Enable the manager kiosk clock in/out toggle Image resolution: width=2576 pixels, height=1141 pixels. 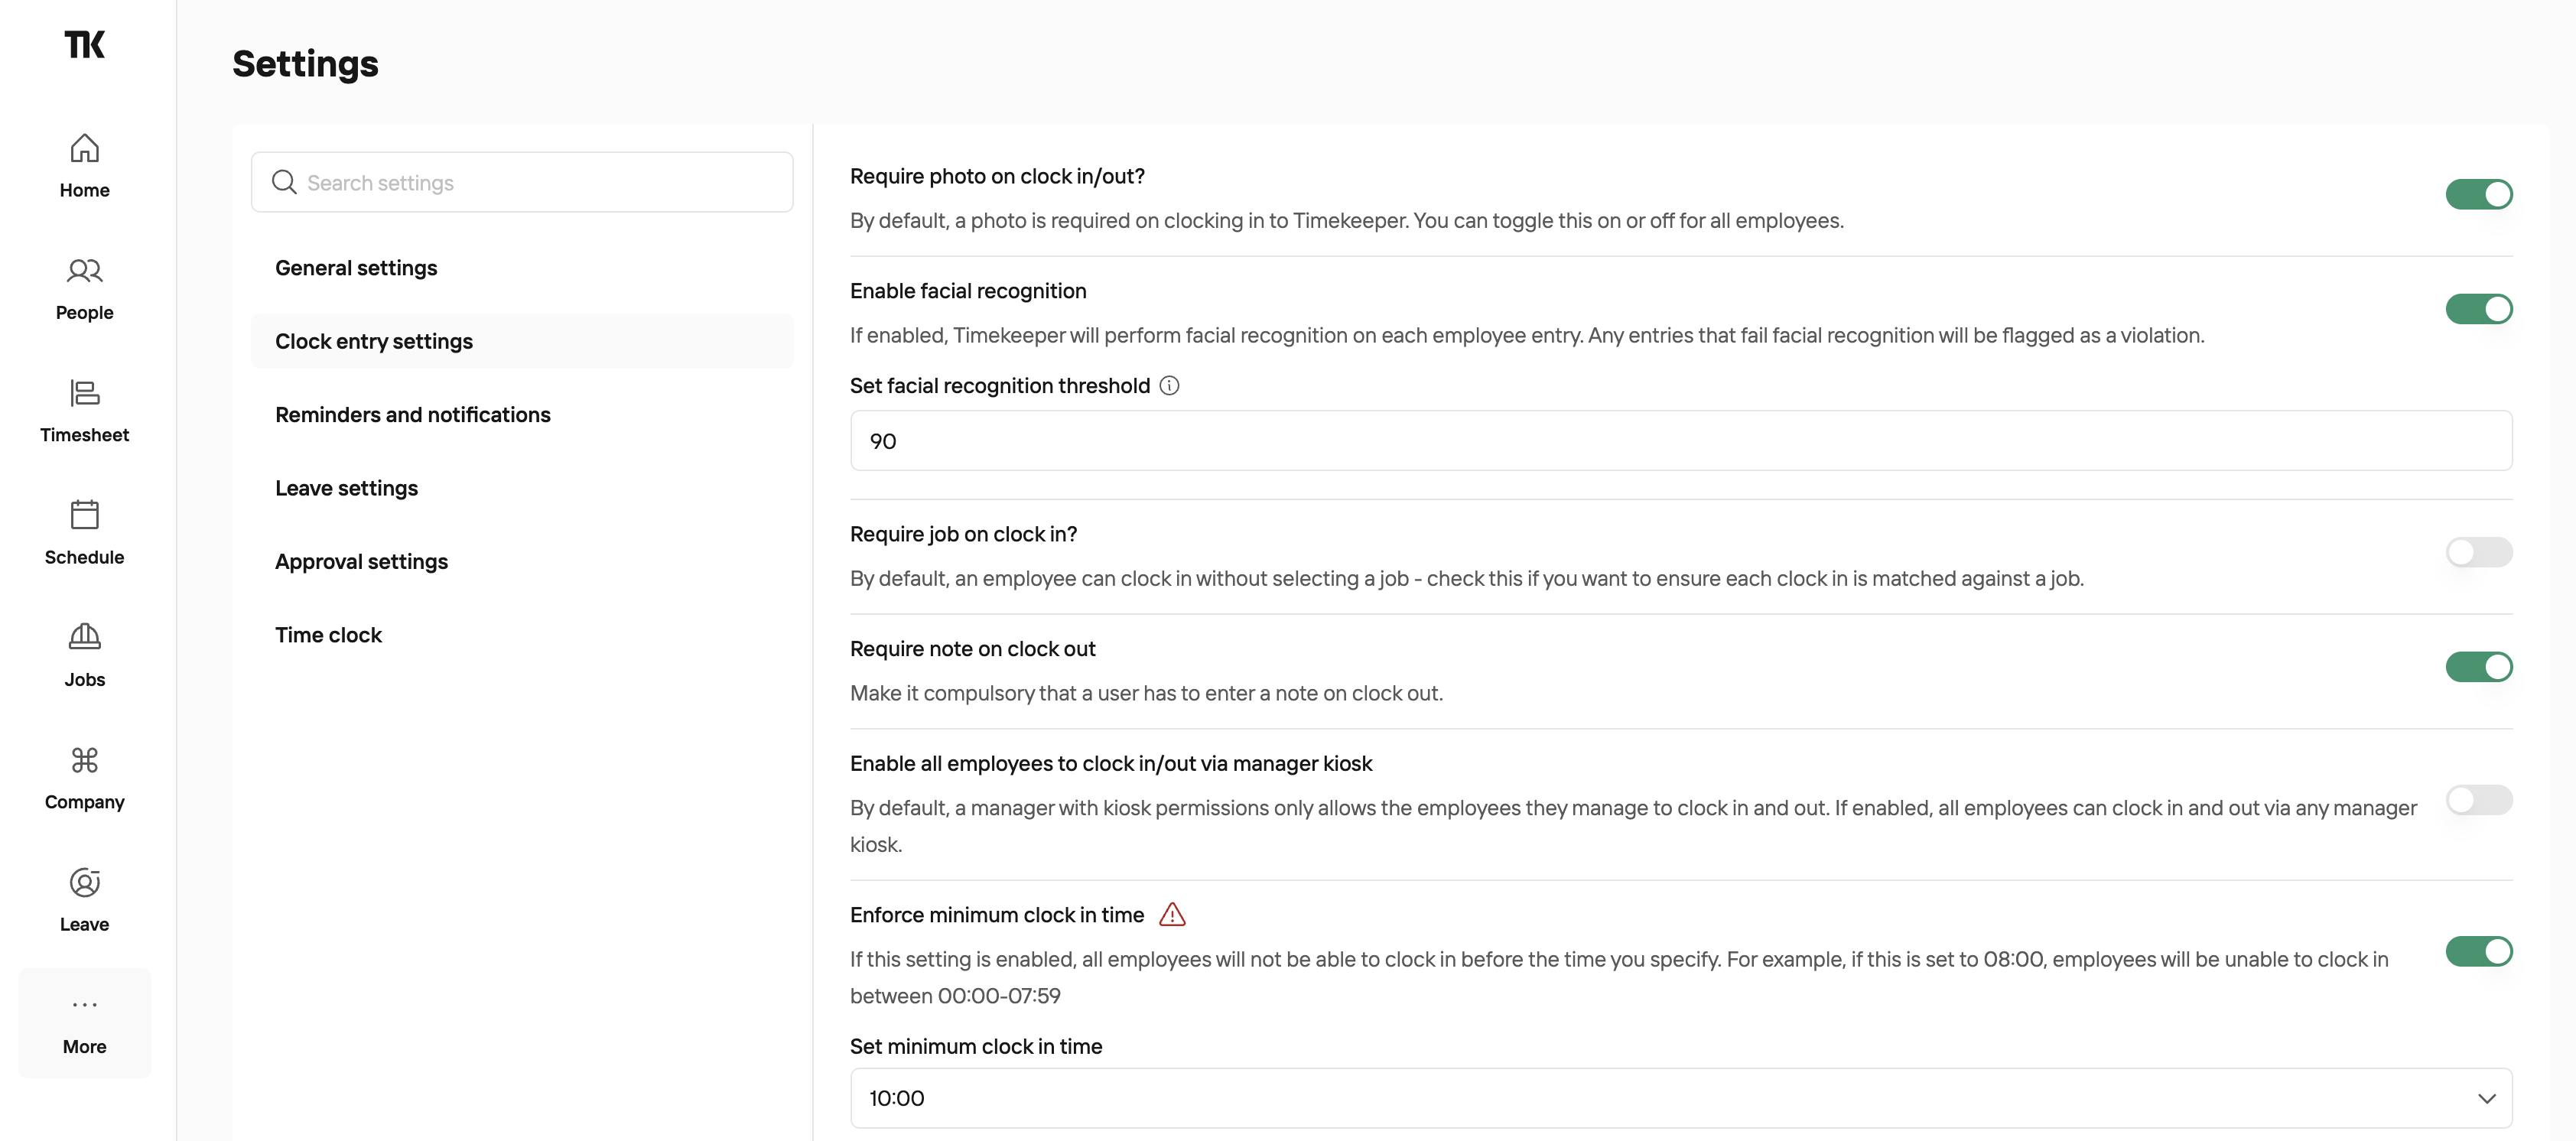click(x=2478, y=800)
